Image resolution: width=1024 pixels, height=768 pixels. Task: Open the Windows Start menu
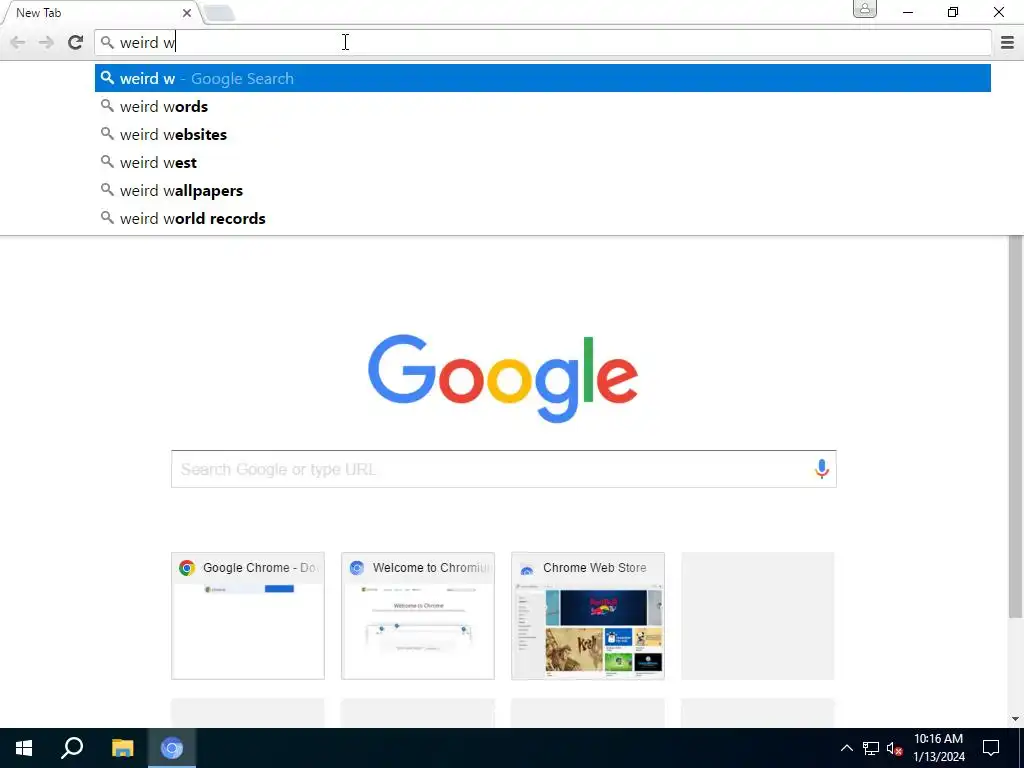pyautogui.click(x=24, y=748)
